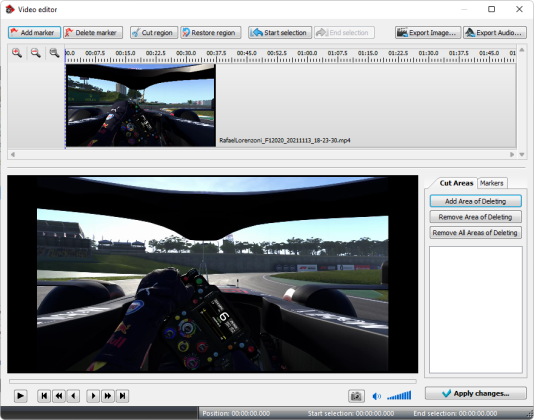Click the Start selection time in the status bar
This screenshot has width=534, height=420.
351,414
